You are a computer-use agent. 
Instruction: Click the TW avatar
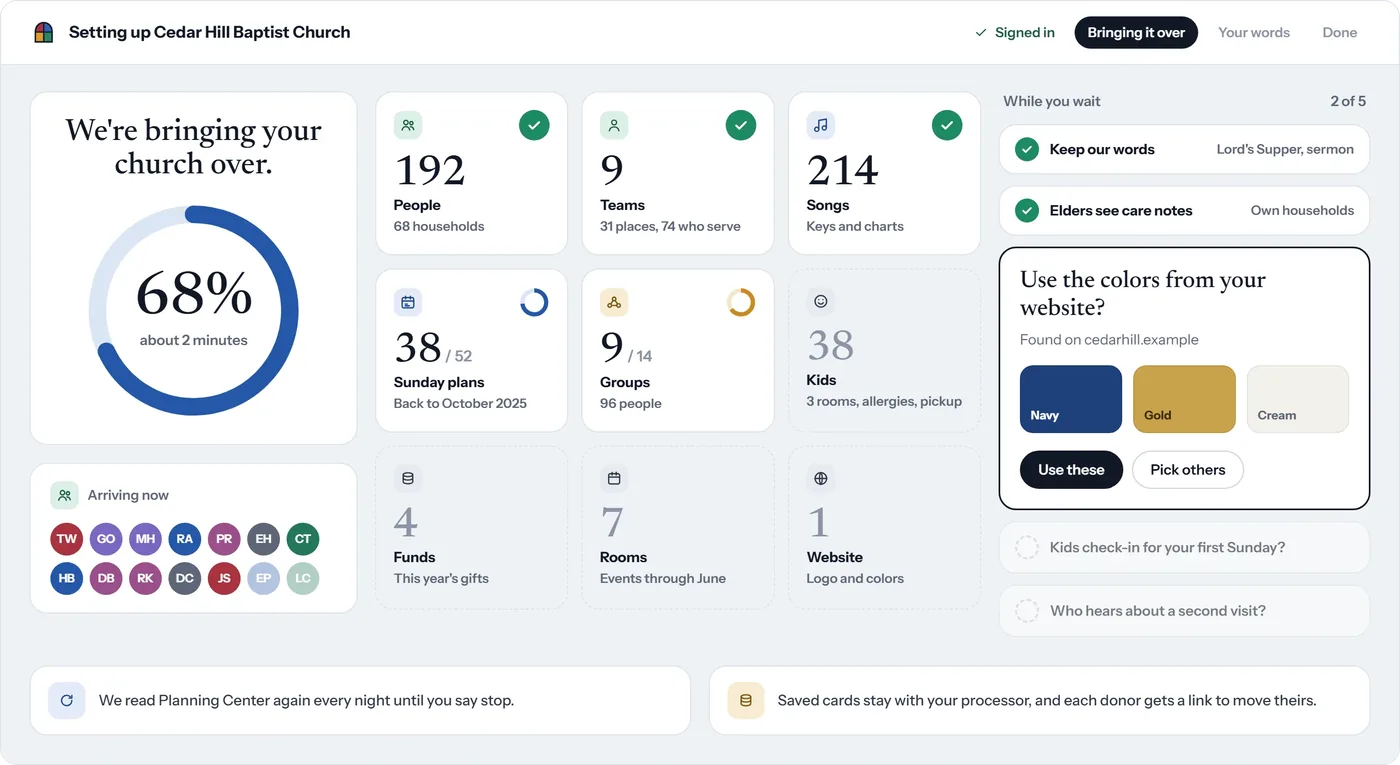pos(67,539)
